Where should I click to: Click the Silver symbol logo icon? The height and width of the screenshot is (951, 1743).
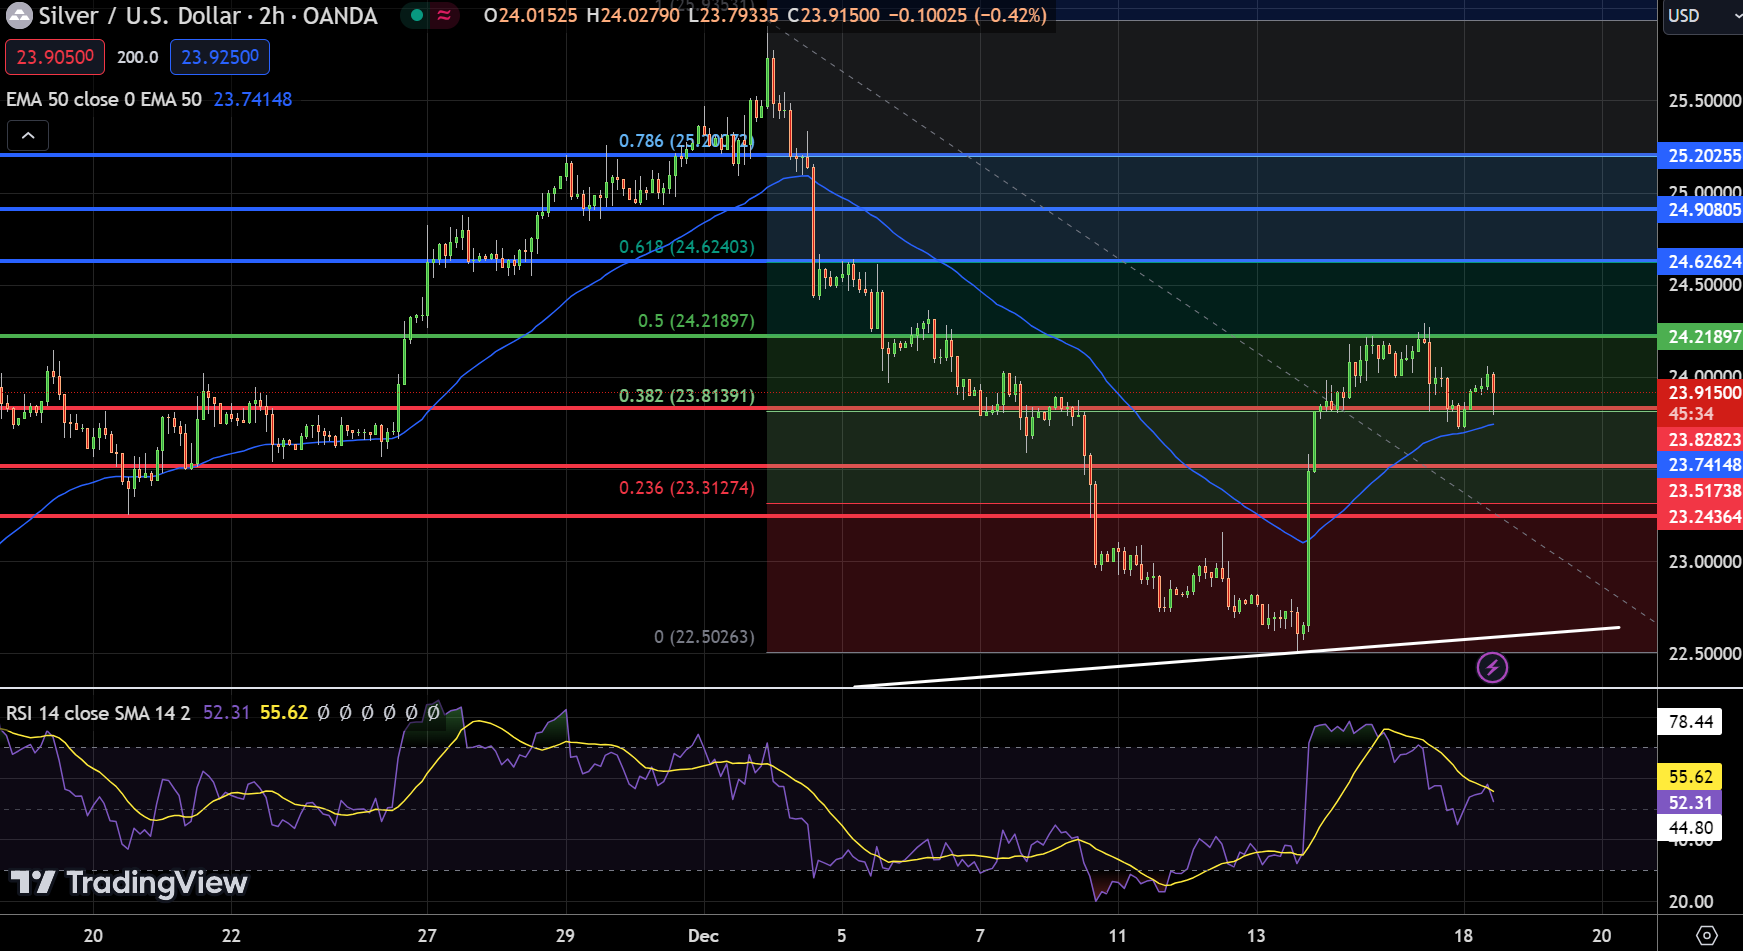coord(19,16)
